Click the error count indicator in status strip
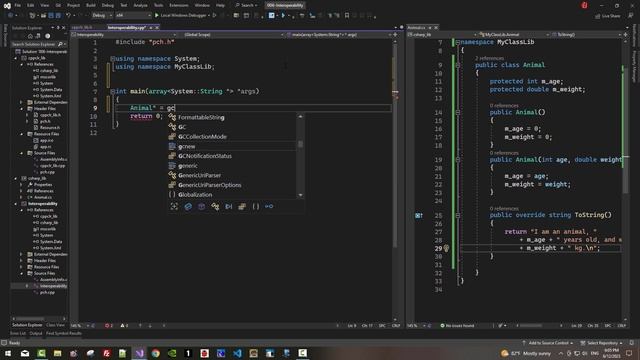640x360 pixels. click(x=109, y=326)
